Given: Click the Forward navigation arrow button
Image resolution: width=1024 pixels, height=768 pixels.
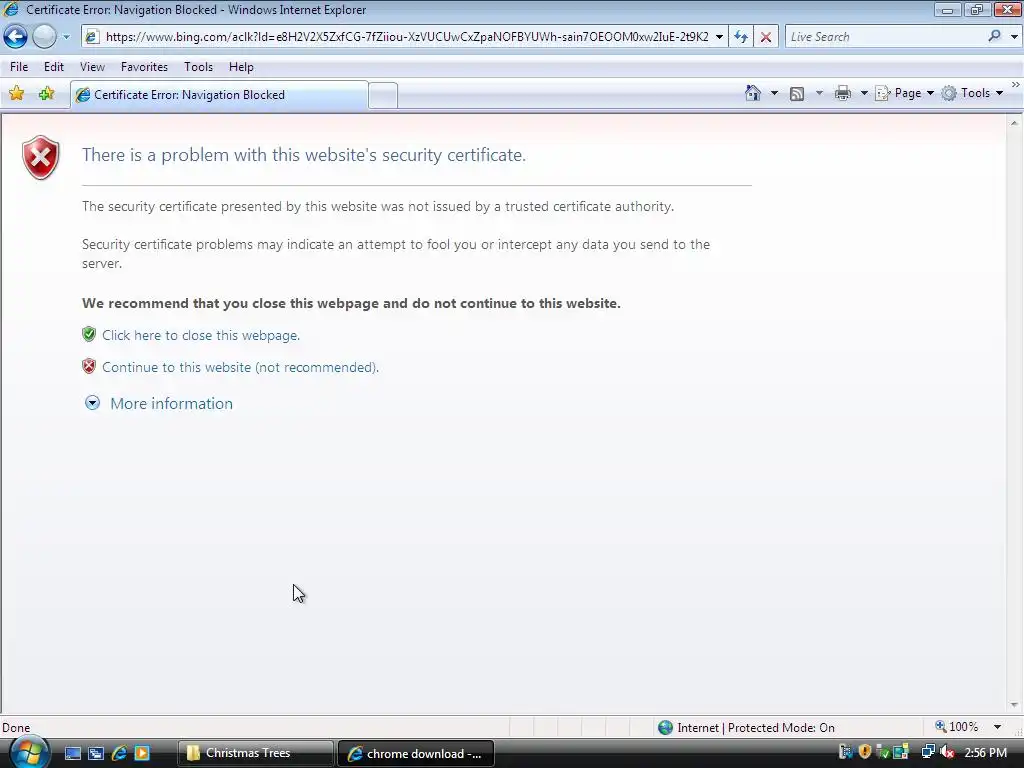Looking at the screenshot, I should click(44, 37).
